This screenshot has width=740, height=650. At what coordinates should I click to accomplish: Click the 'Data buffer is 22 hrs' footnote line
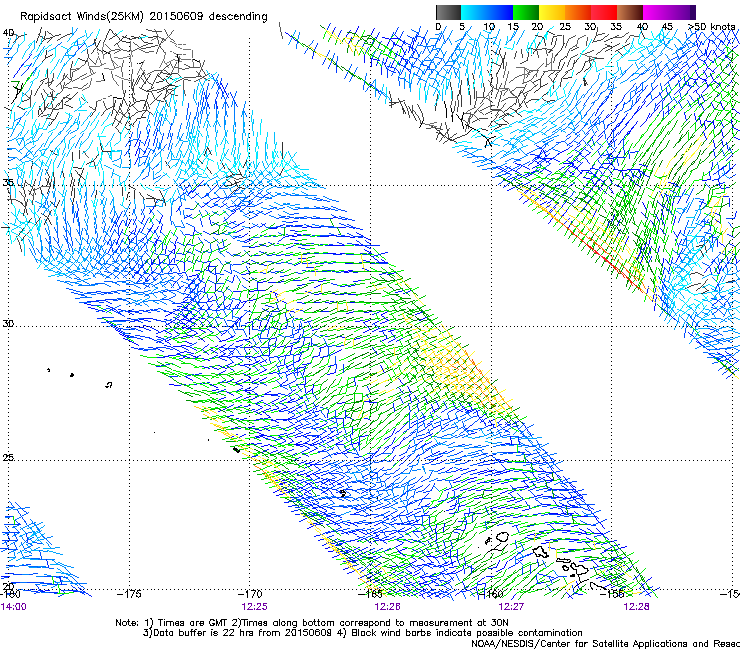362,633
